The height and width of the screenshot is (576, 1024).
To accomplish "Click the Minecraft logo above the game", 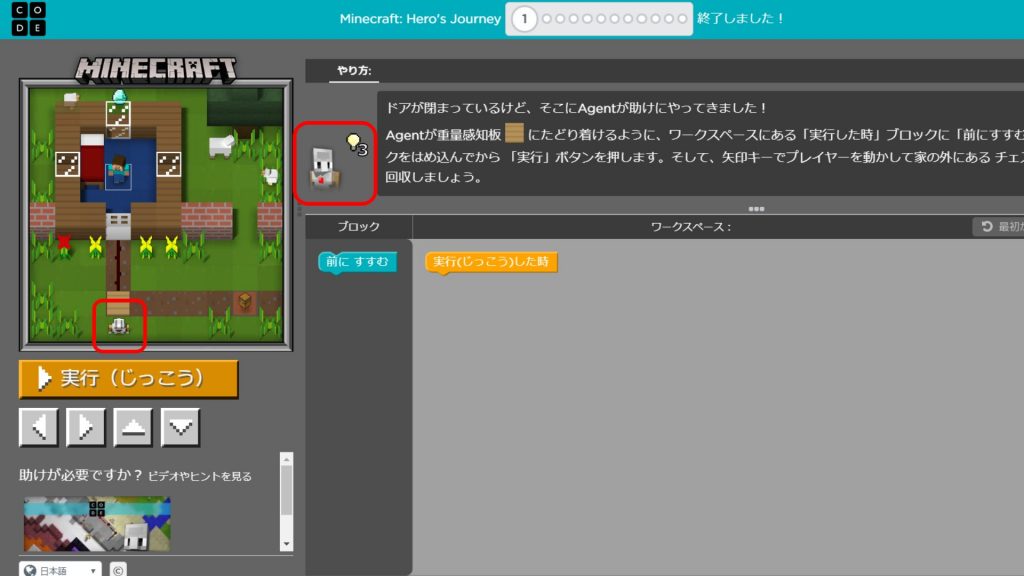I will pyautogui.click(x=155, y=69).
